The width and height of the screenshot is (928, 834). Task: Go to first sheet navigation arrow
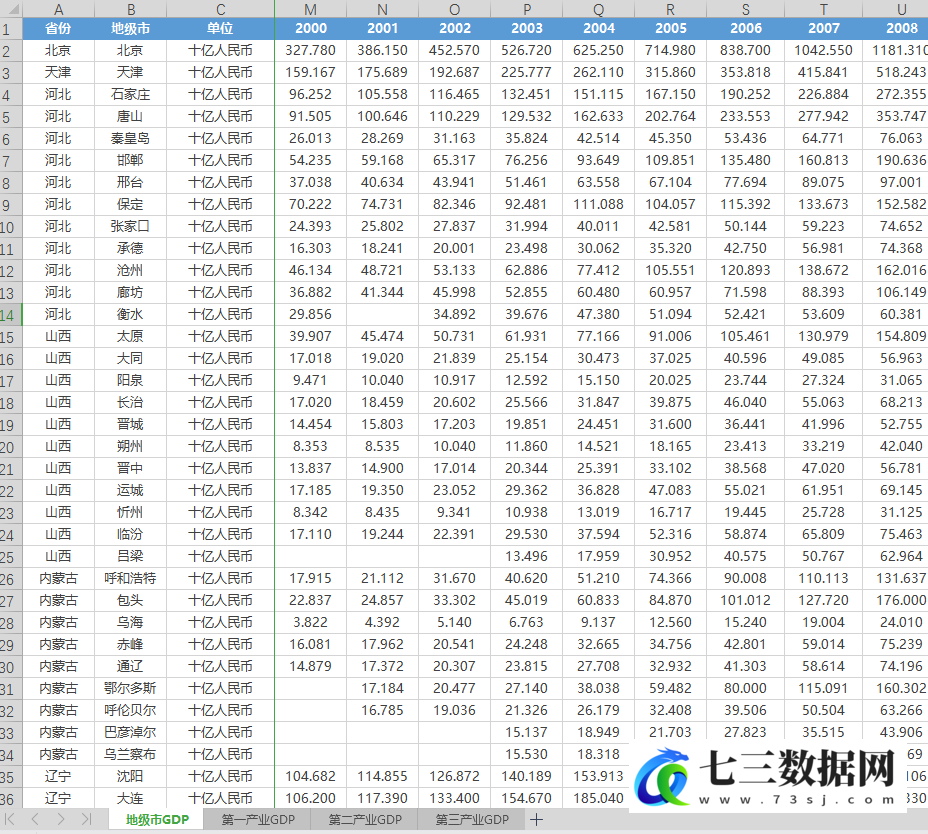(x=9, y=819)
